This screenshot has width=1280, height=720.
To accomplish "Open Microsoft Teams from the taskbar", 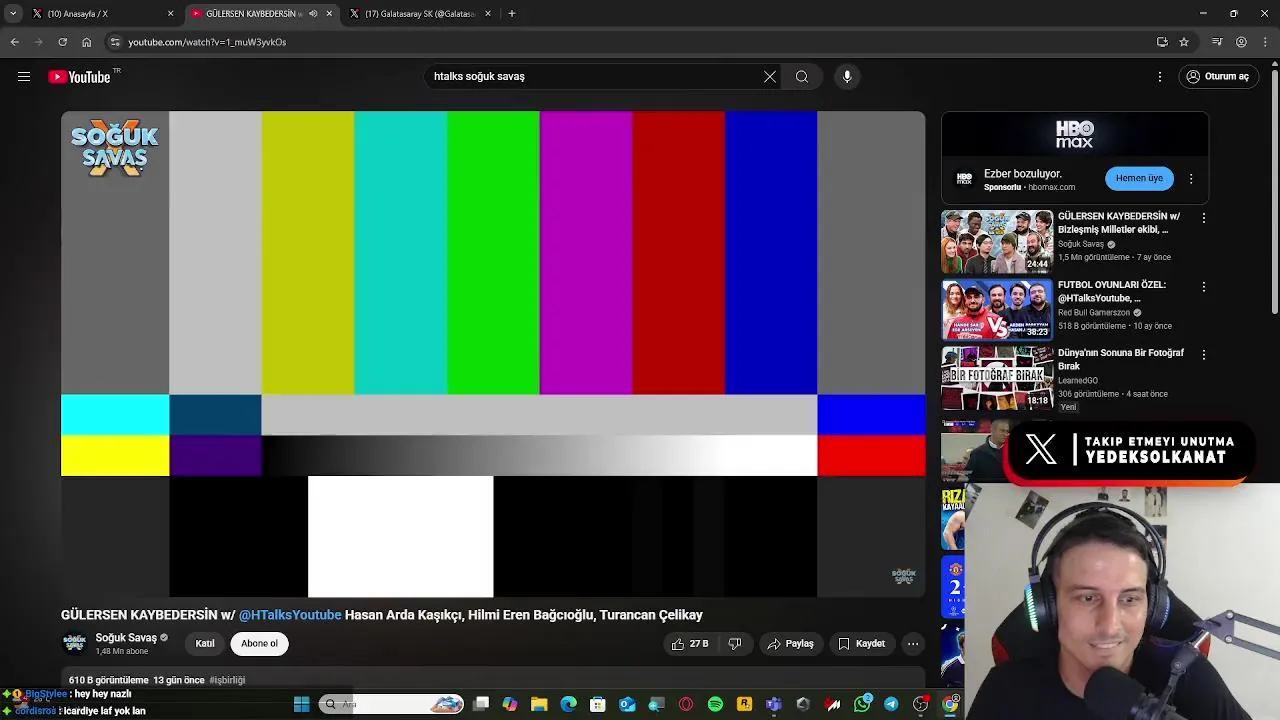I will point(774,704).
